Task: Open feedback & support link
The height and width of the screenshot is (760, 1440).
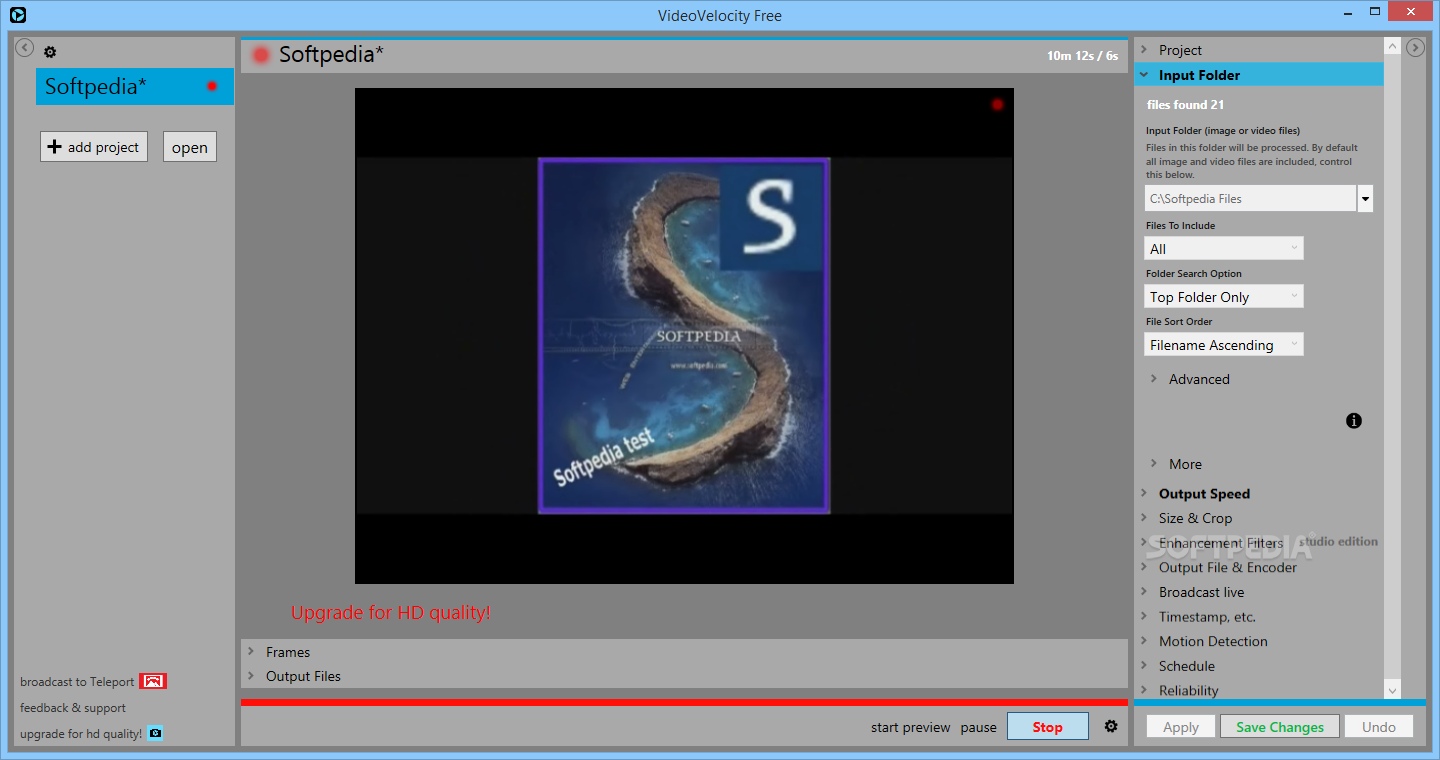Action: (x=73, y=708)
